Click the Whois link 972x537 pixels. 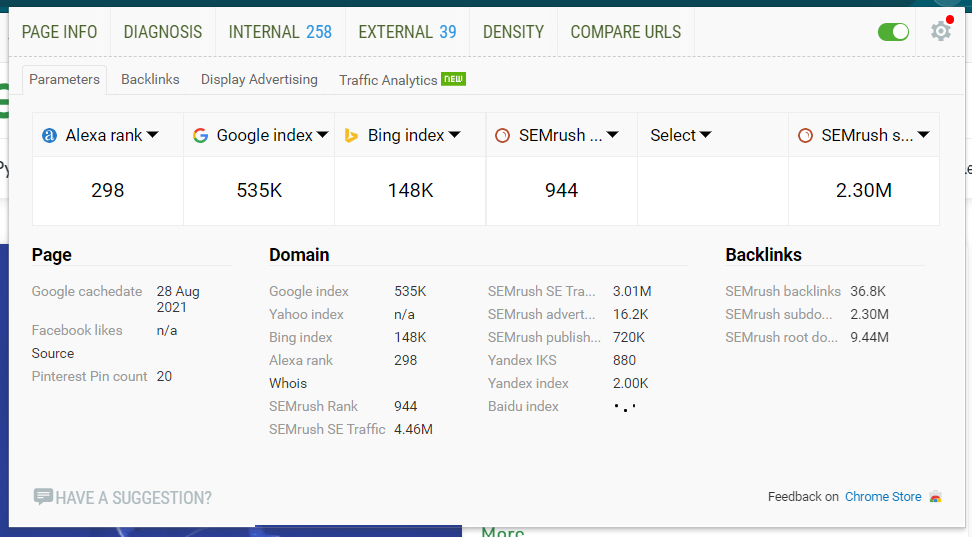click(288, 383)
